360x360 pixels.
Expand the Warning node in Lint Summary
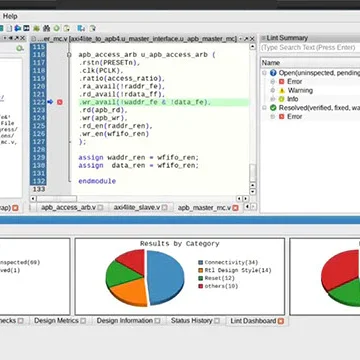pos(272,90)
